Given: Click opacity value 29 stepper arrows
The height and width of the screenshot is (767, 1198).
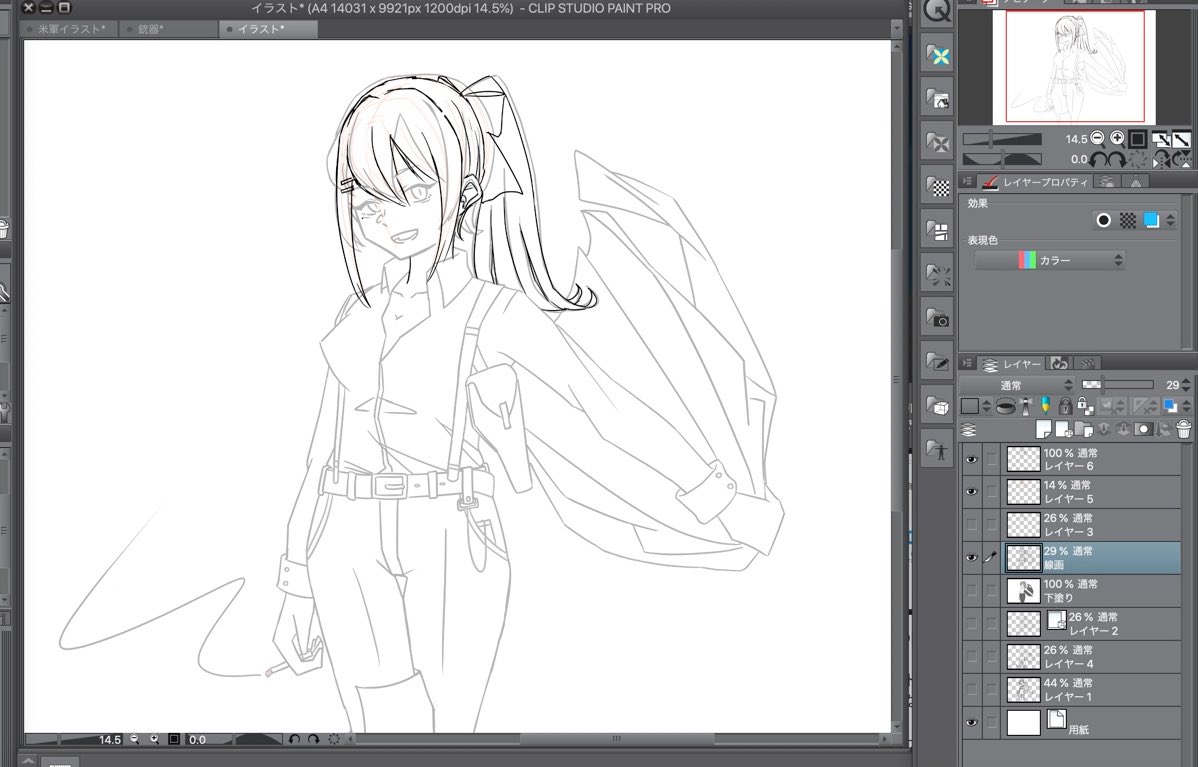Looking at the screenshot, I should tap(1187, 384).
